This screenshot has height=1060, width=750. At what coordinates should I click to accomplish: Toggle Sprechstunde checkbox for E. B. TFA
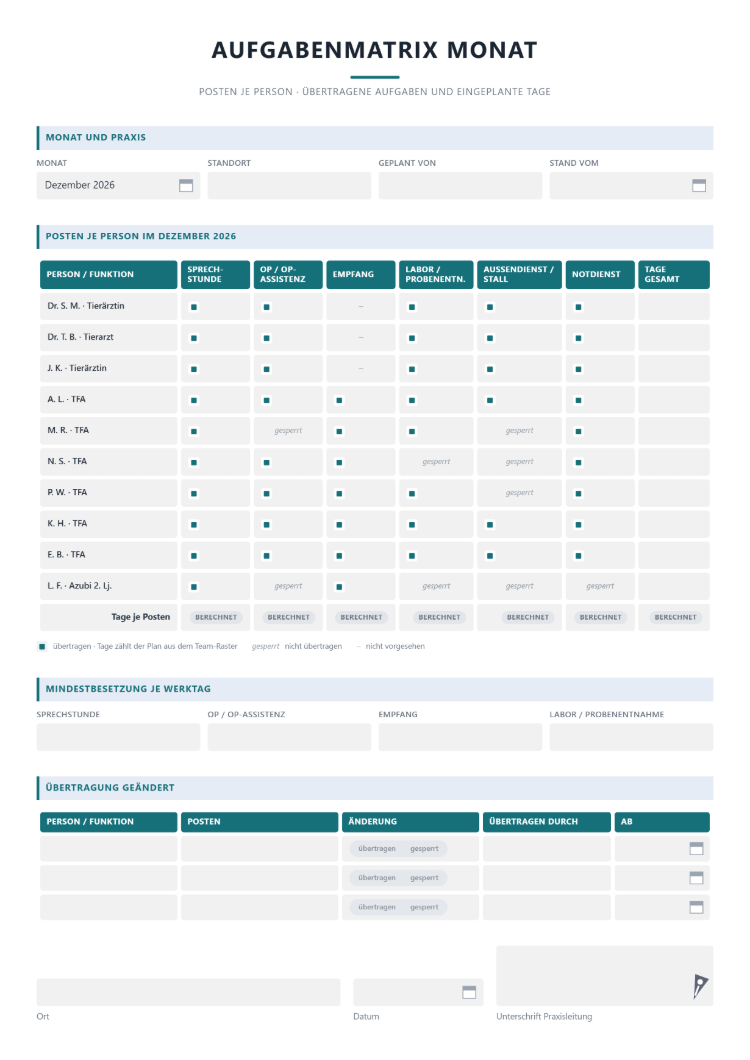tap(194, 556)
